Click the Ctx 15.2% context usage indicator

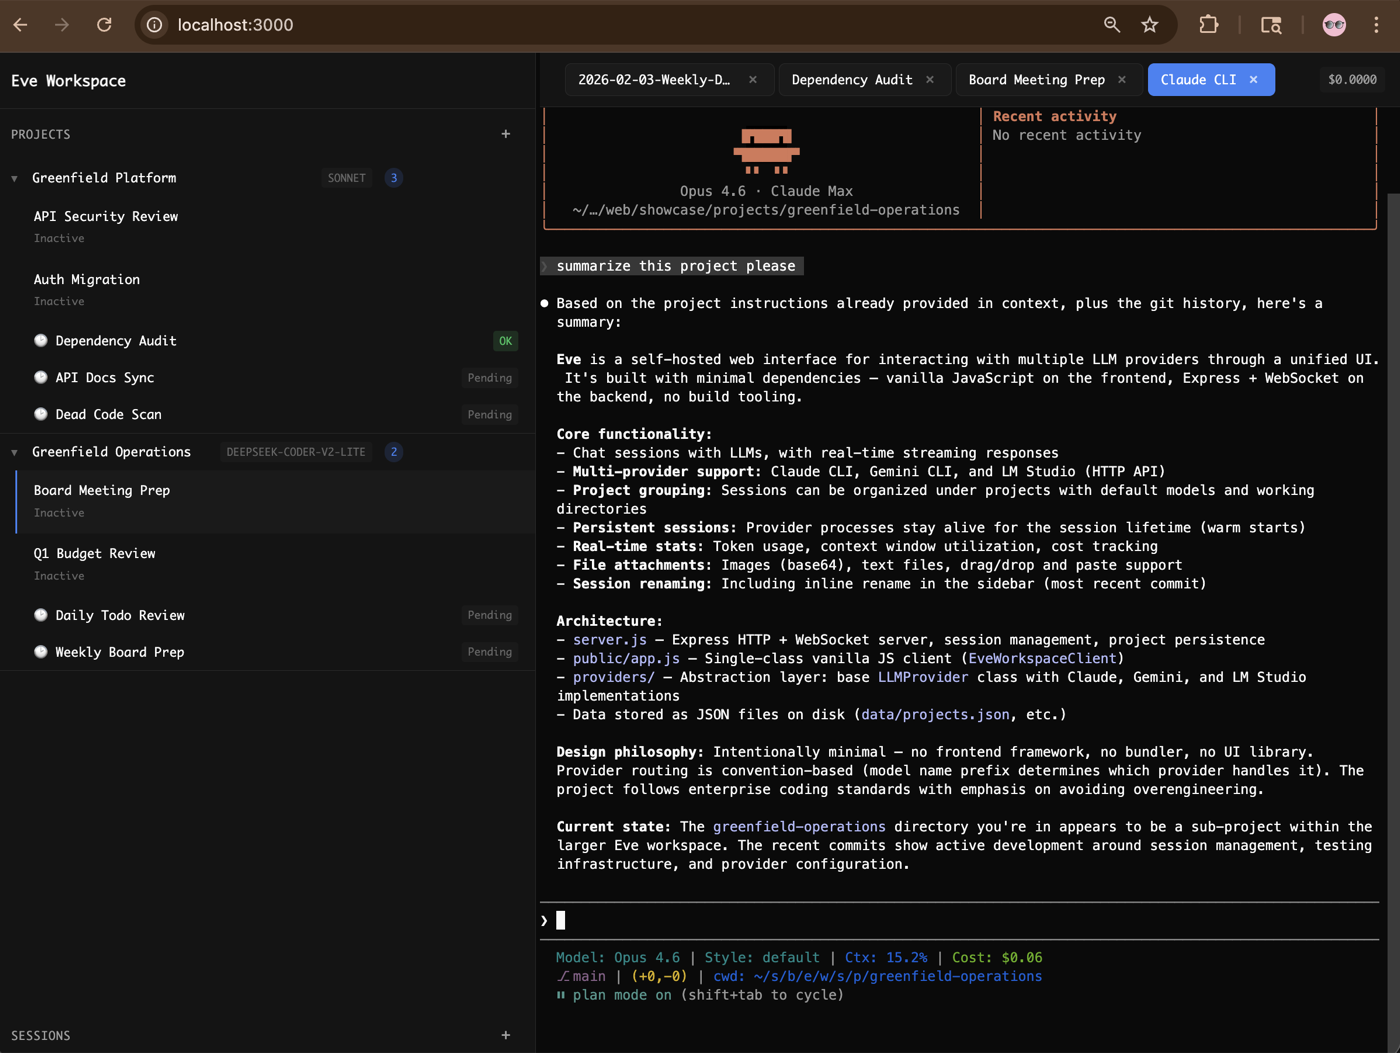(x=885, y=957)
